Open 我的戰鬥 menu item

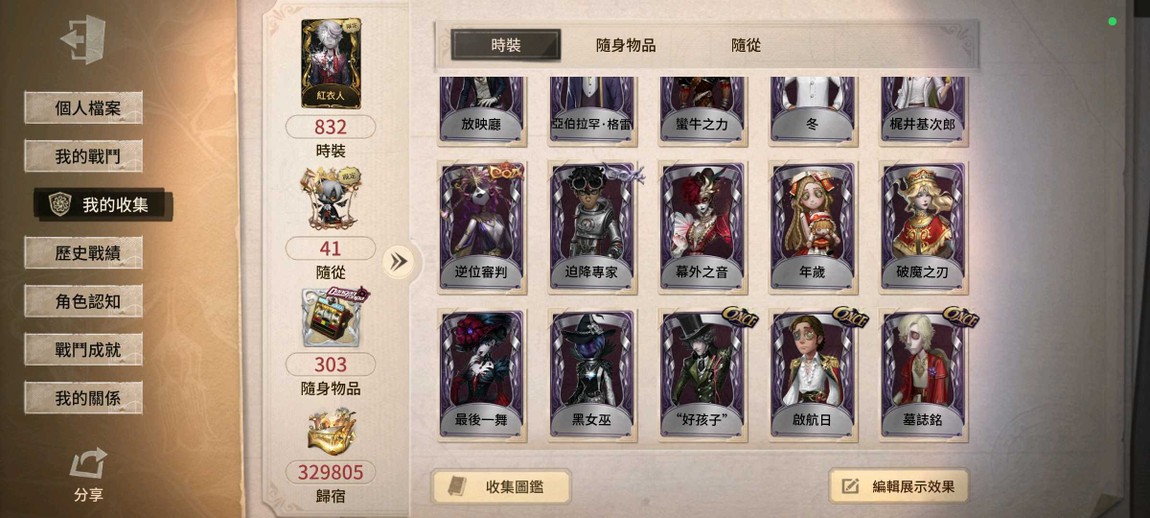point(84,156)
